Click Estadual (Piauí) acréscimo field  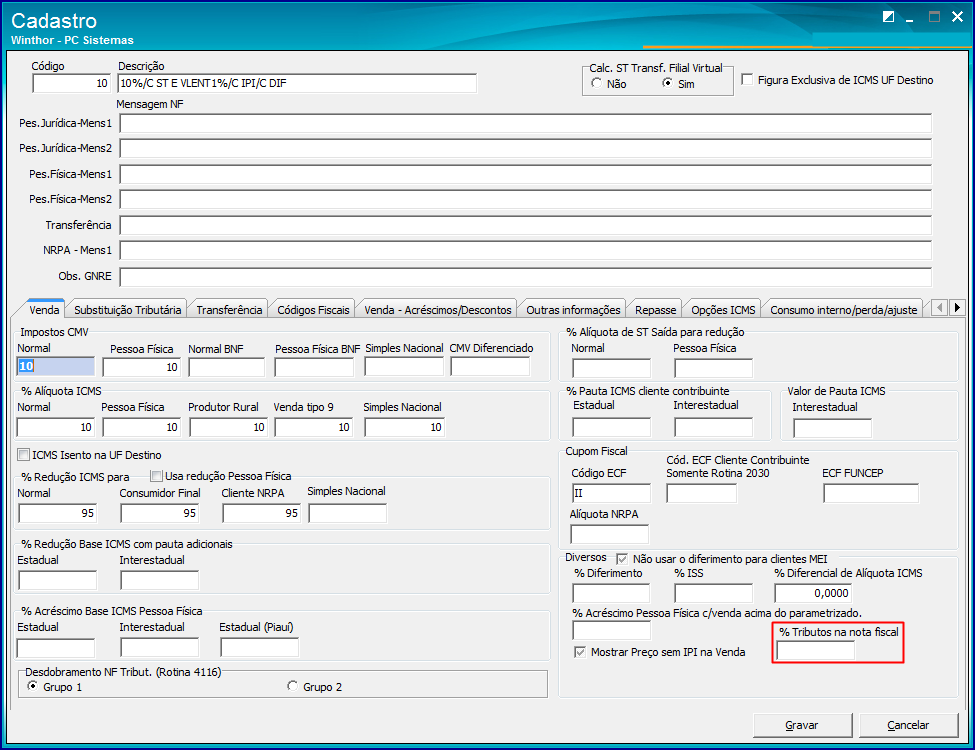point(259,647)
